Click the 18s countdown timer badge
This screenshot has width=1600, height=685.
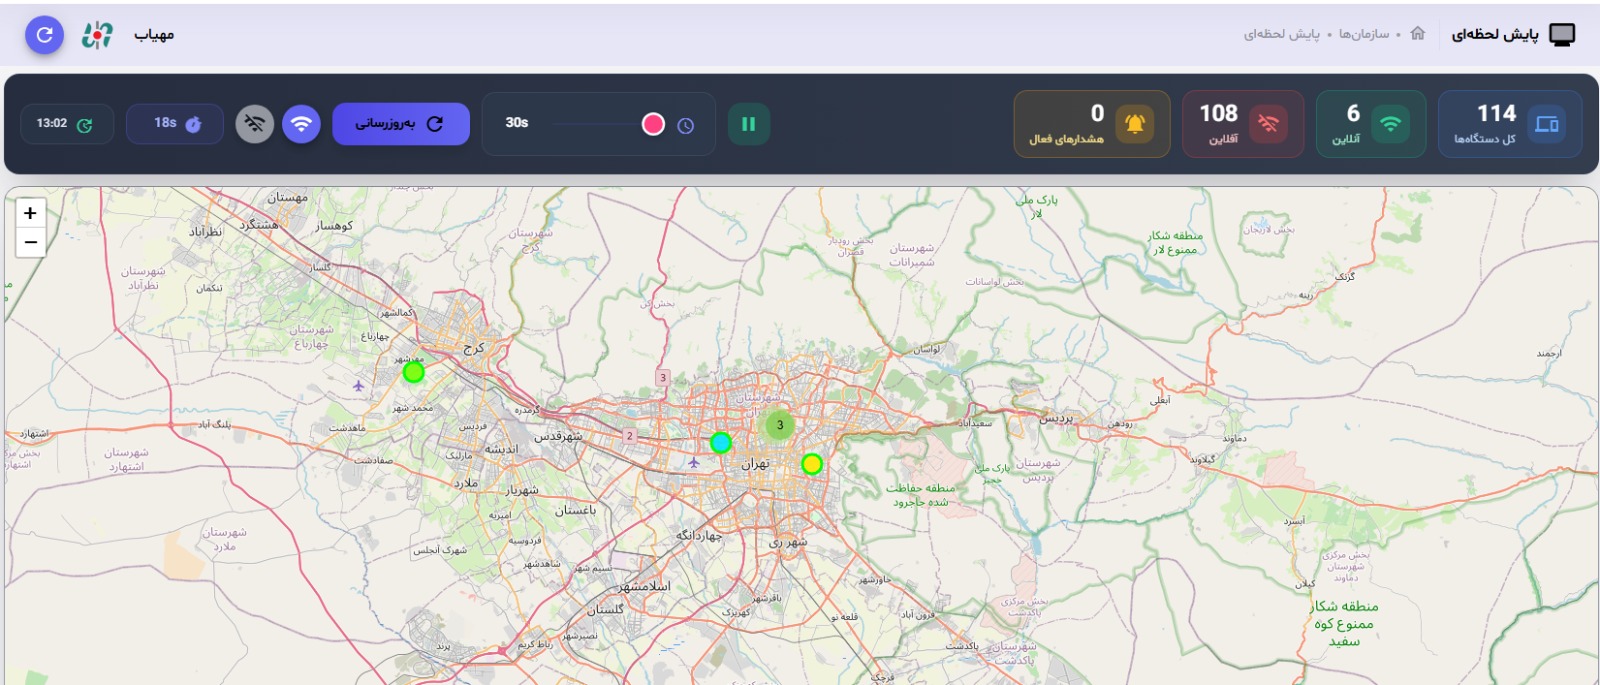(x=175, y=124)
